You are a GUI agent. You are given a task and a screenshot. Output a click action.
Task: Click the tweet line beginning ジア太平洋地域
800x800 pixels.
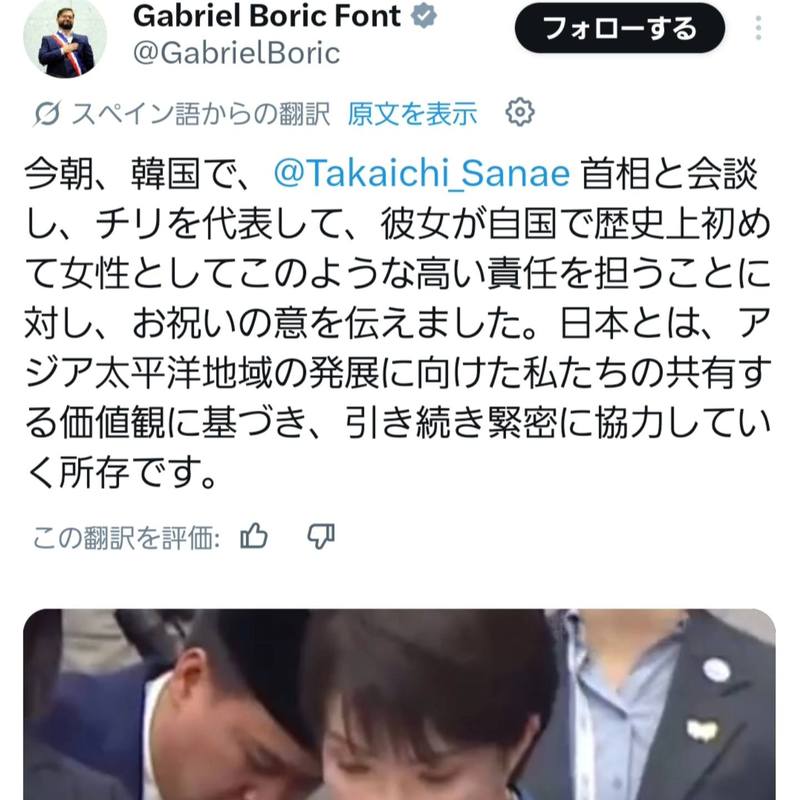pyautogui.click(x=398, y=373)
